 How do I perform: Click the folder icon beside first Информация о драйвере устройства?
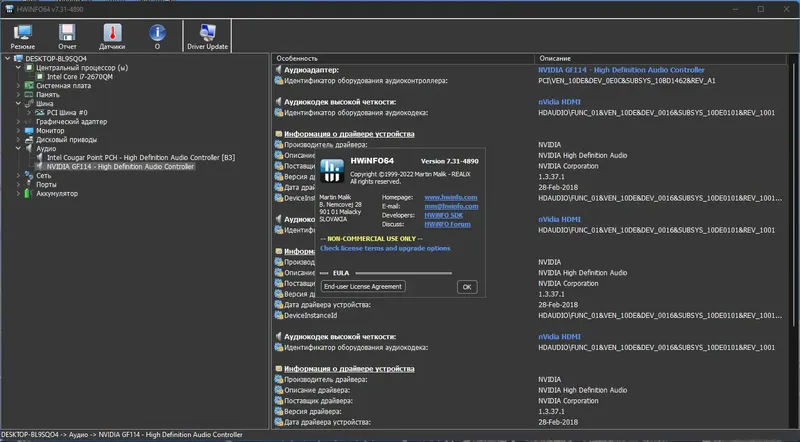click(279, 134)
